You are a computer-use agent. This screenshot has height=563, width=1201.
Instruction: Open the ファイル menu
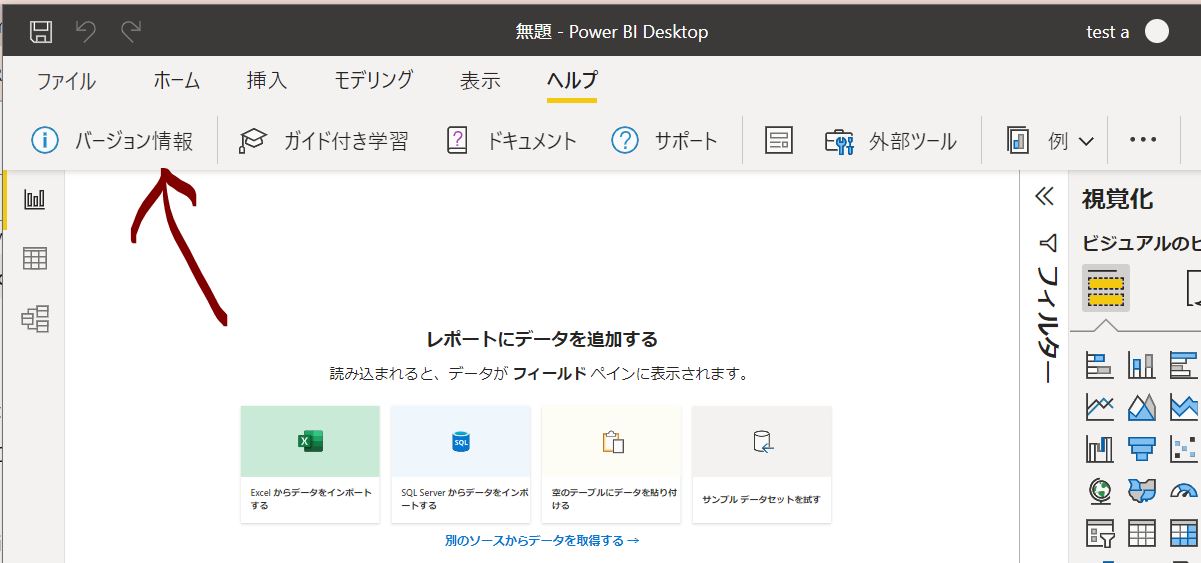pos(66,81)
